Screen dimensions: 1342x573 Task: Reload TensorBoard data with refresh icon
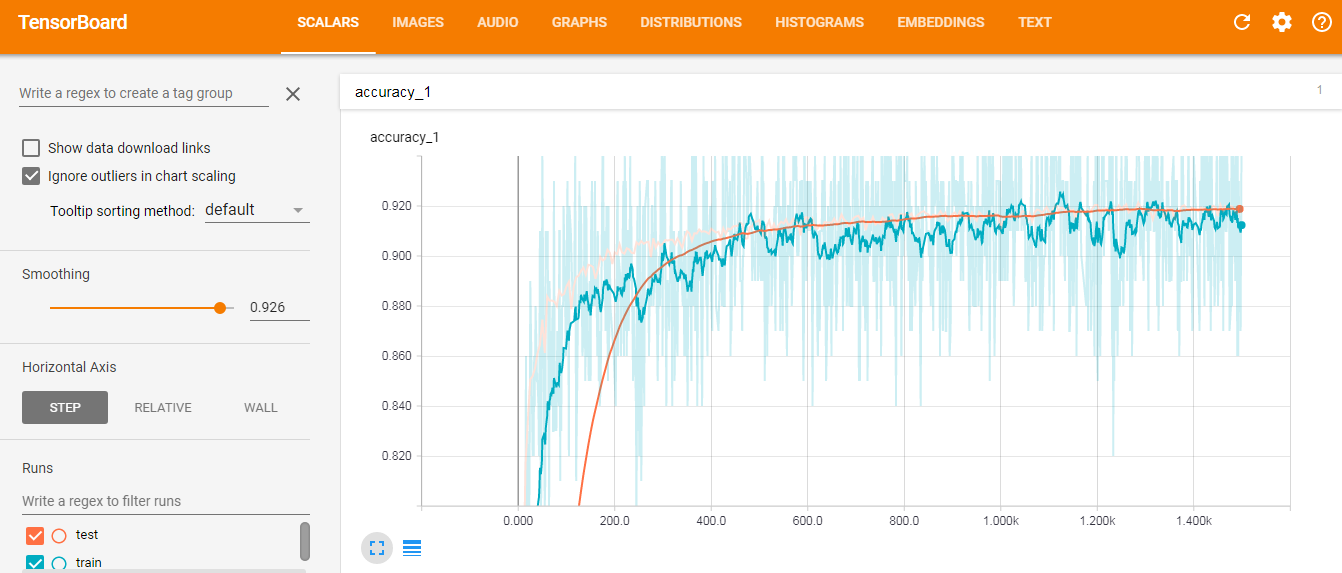pyautogui.click(x=1242, y=22)
